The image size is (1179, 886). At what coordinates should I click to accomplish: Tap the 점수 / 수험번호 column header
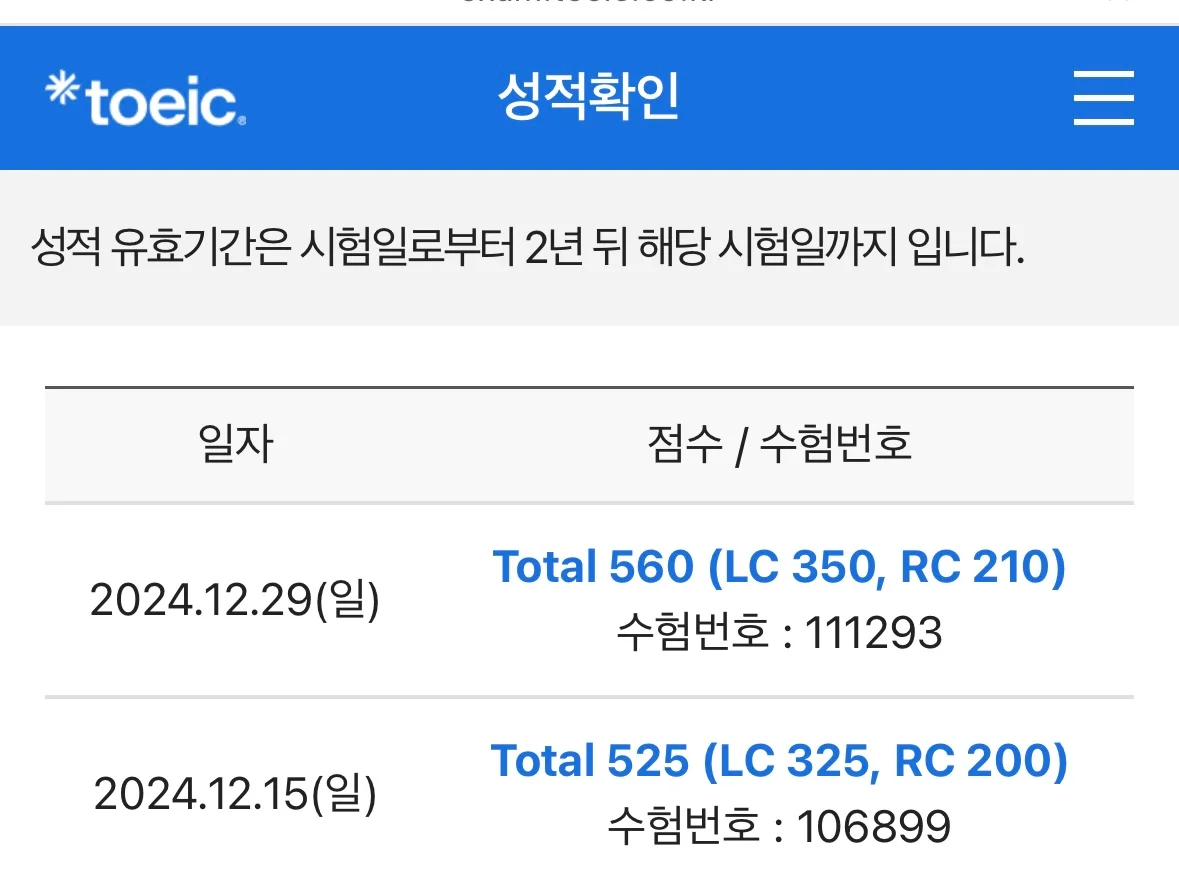pyautogui.click(x=780, y=444)
